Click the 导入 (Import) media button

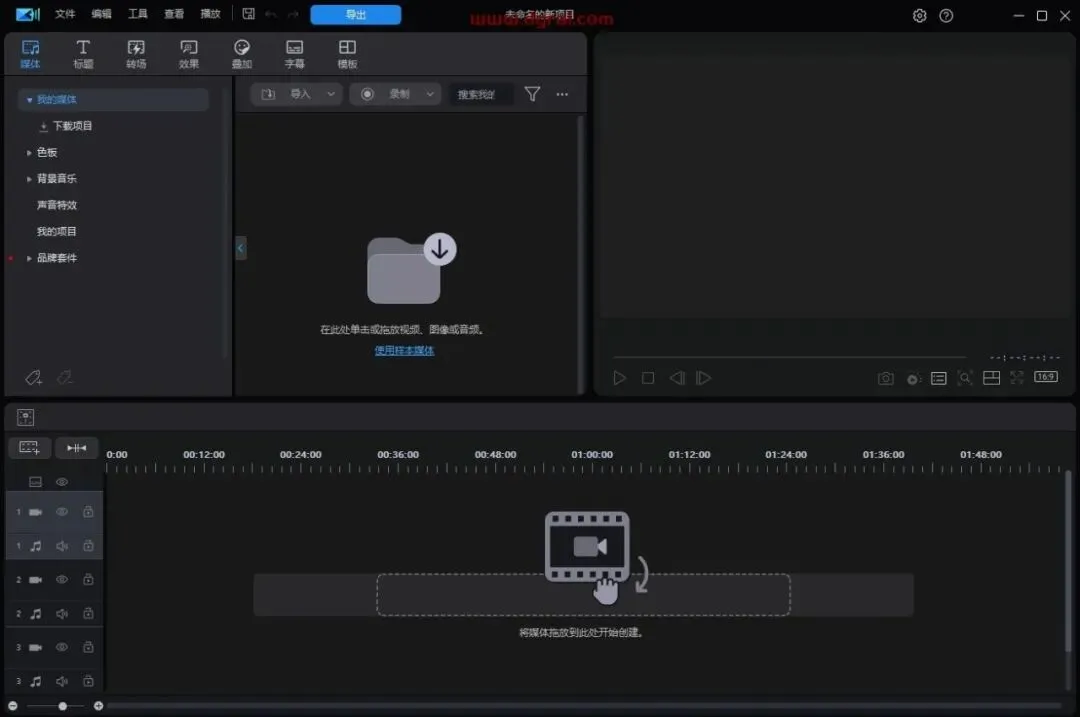tap(287, 94)
